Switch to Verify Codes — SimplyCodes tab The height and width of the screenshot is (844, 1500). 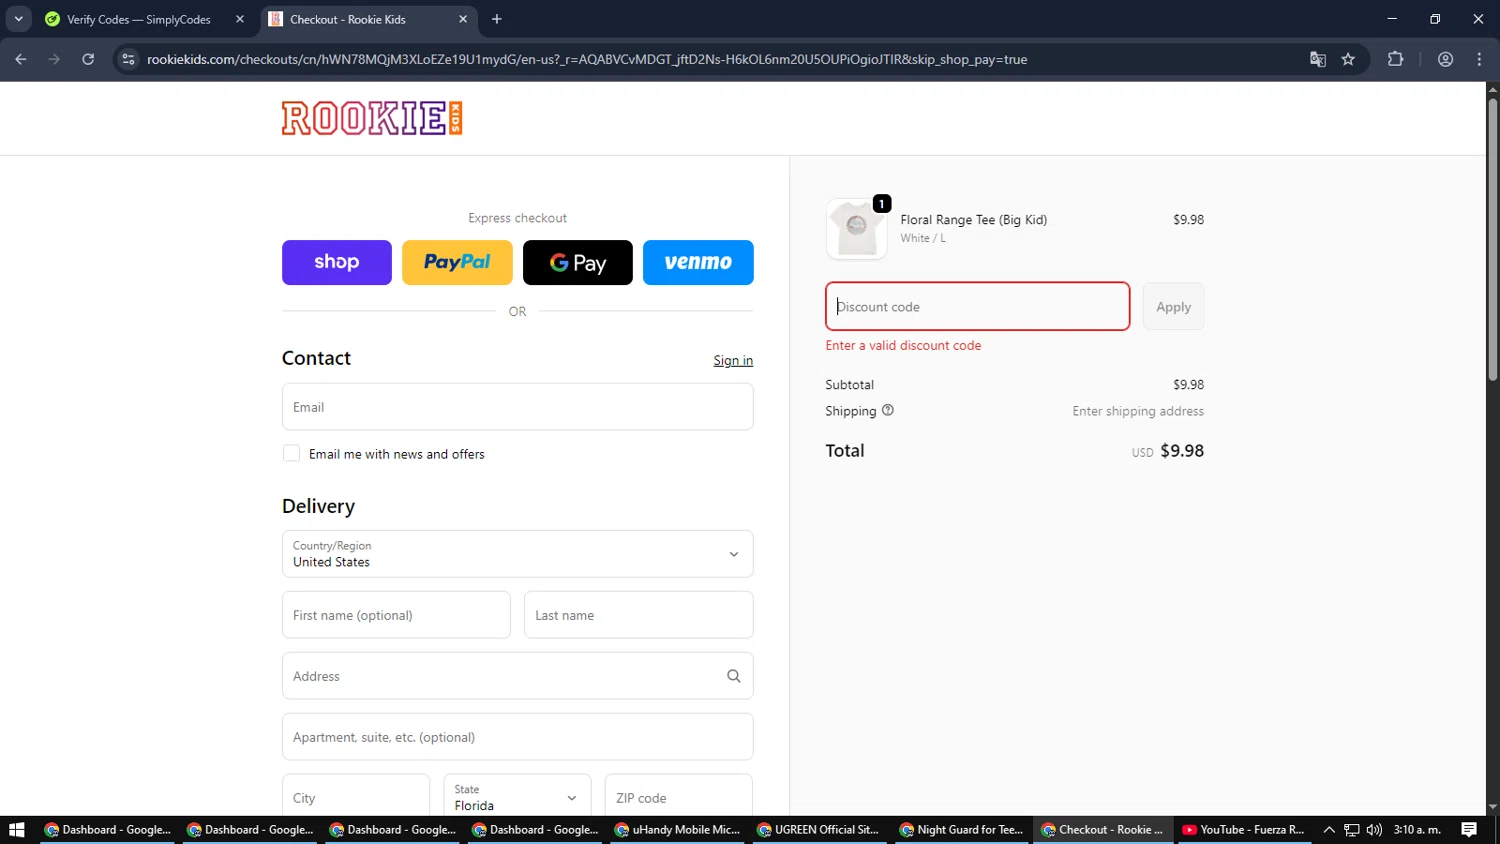(x=138, y=19)
